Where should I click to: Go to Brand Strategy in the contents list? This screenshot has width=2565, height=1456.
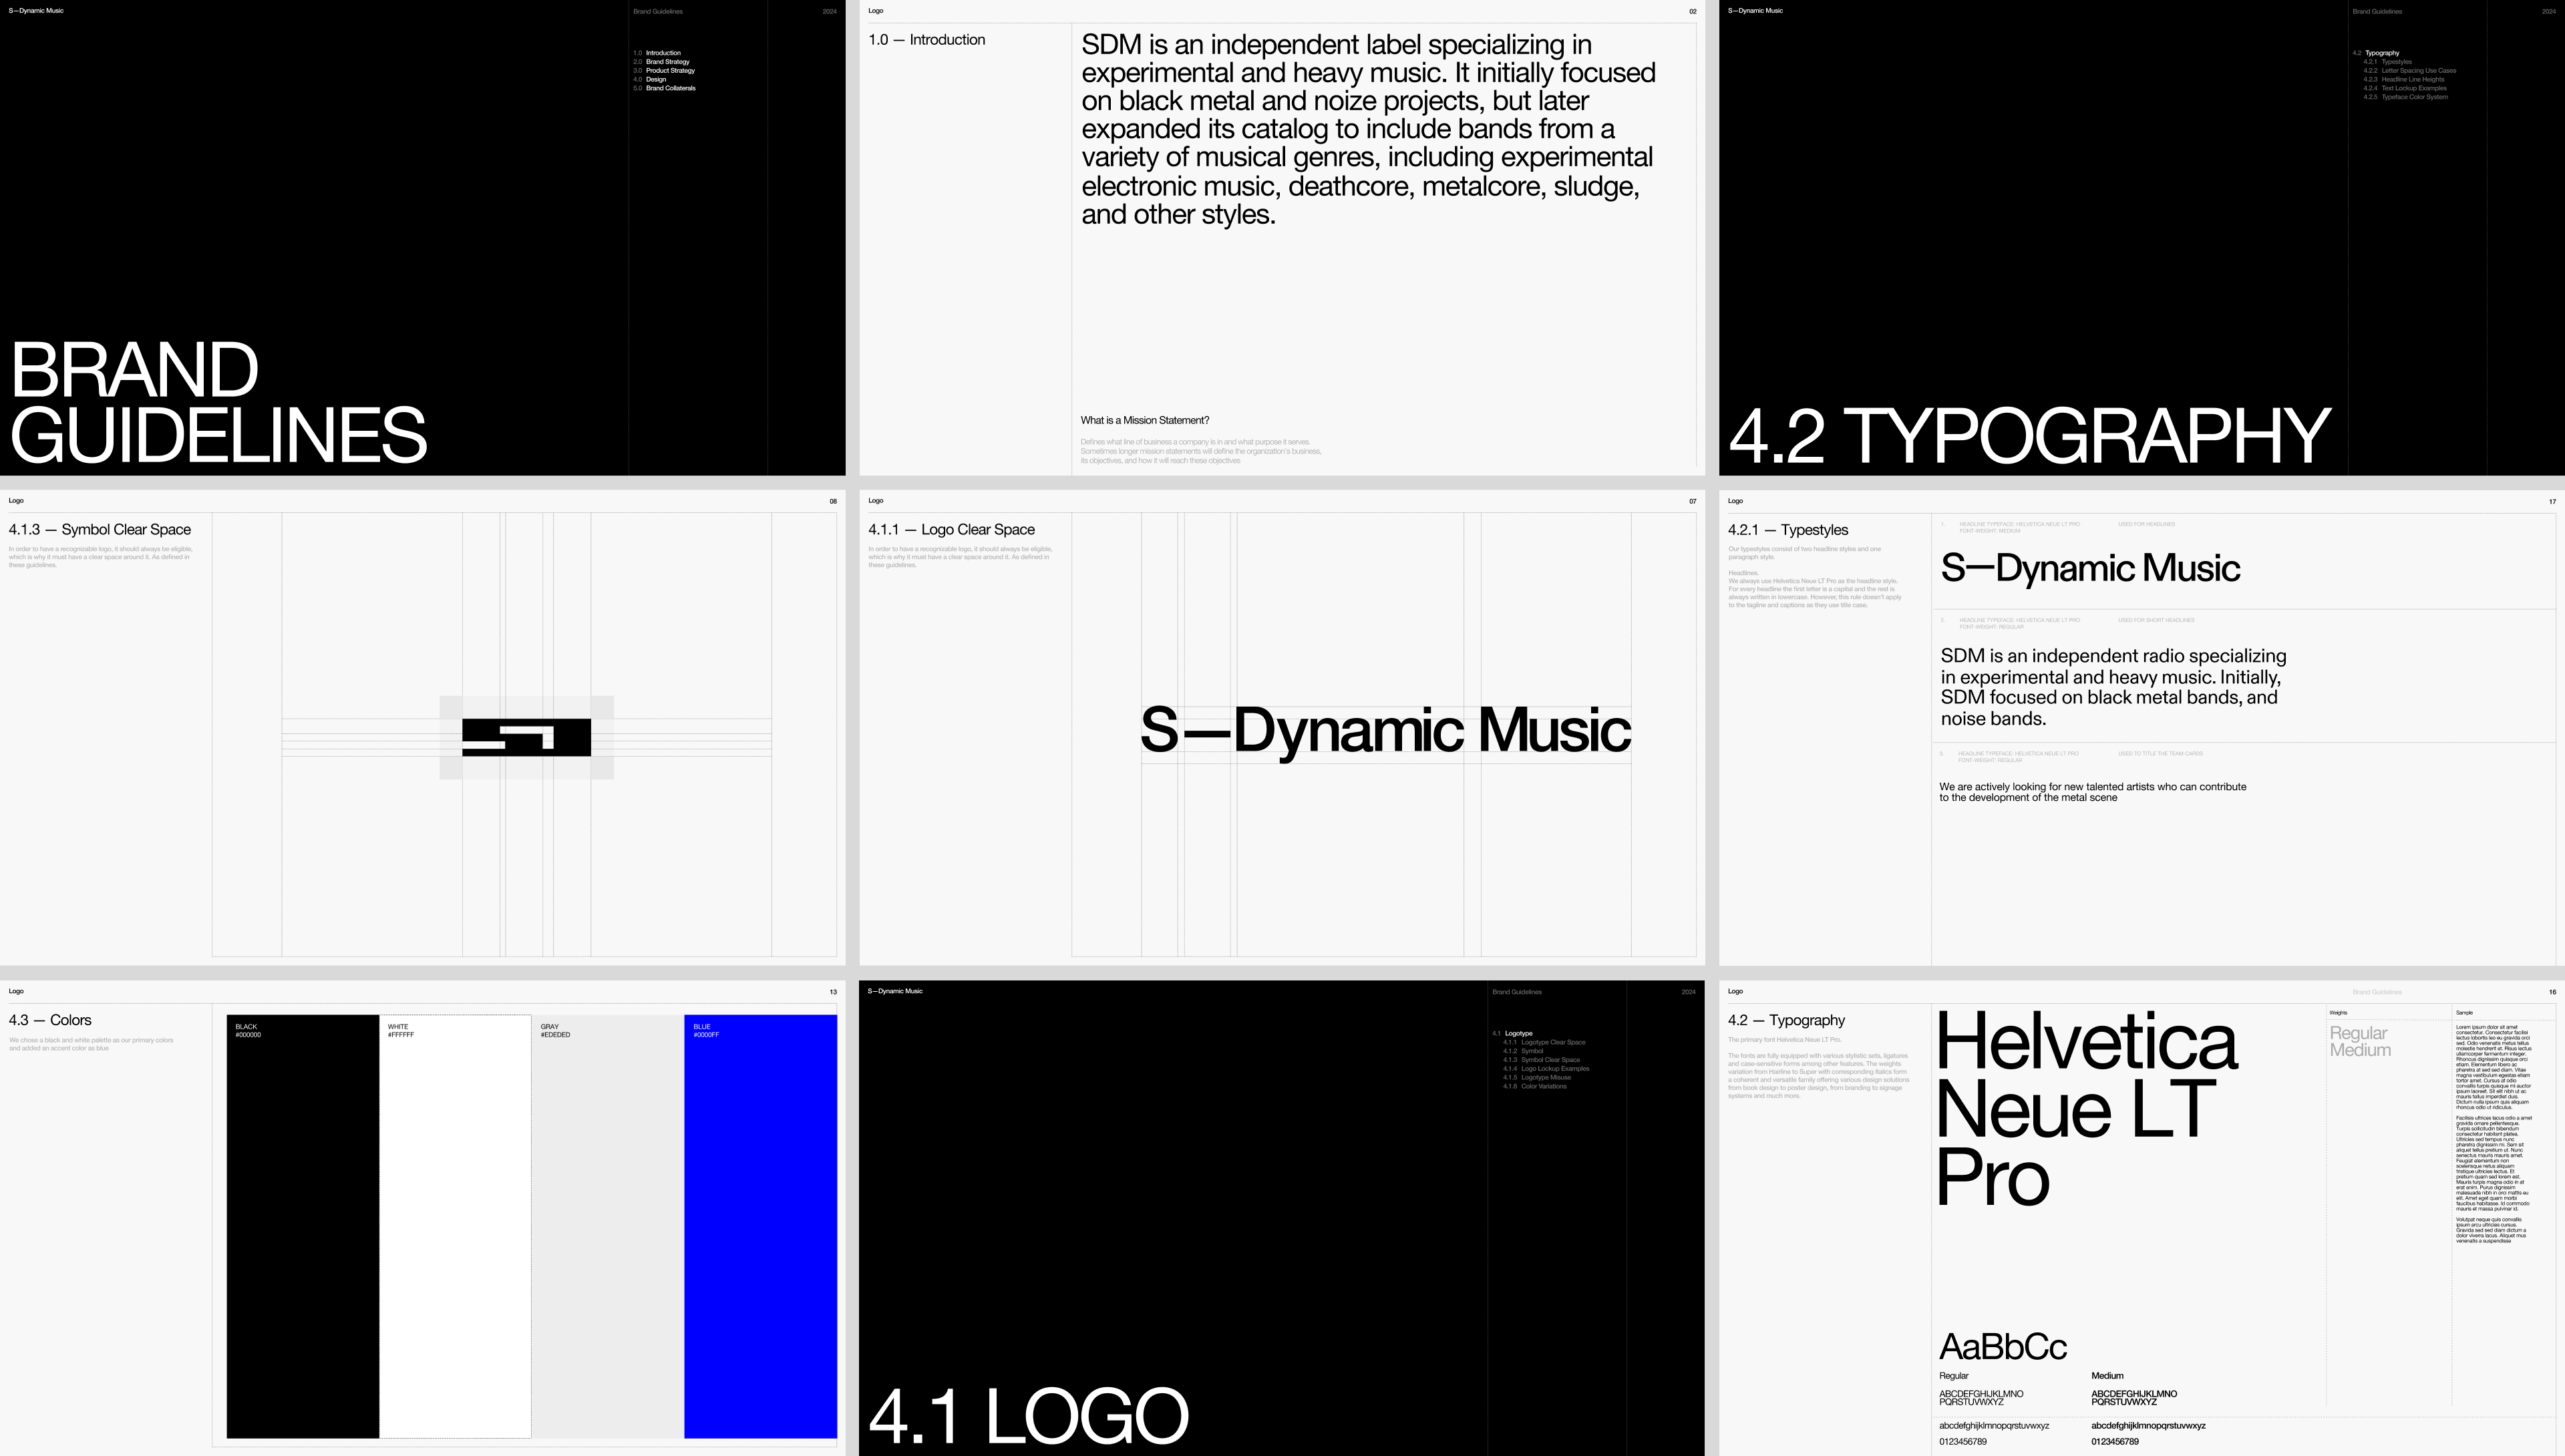(x=667, y=62)
